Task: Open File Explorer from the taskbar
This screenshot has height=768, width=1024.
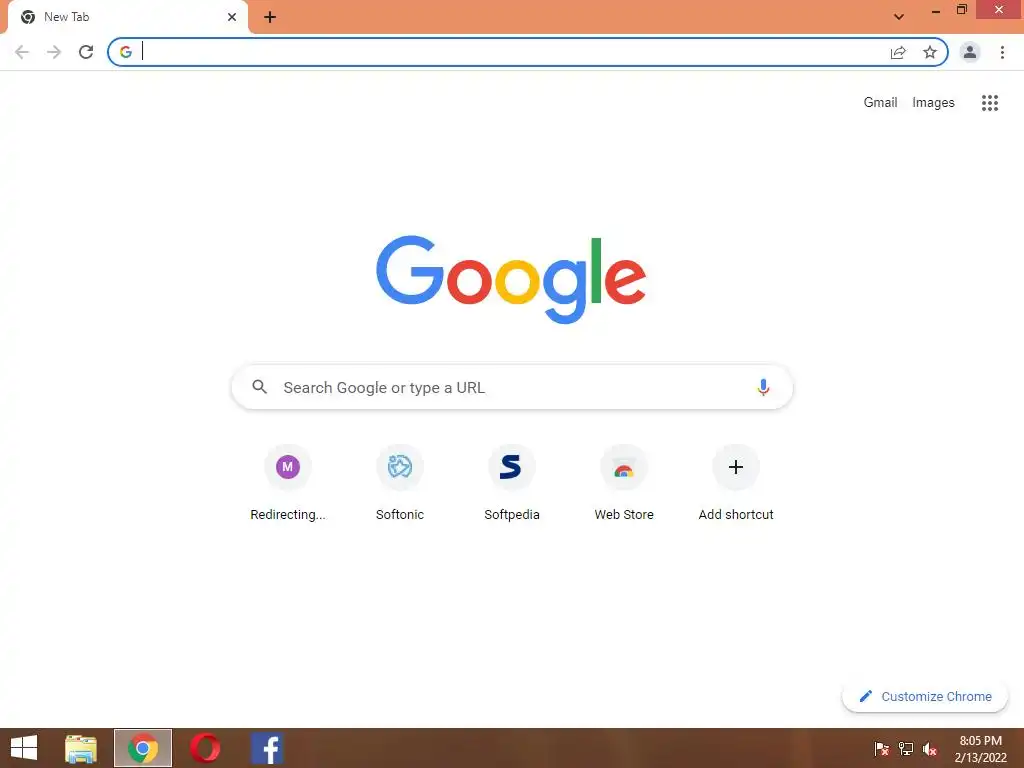Action: [81, 748]
